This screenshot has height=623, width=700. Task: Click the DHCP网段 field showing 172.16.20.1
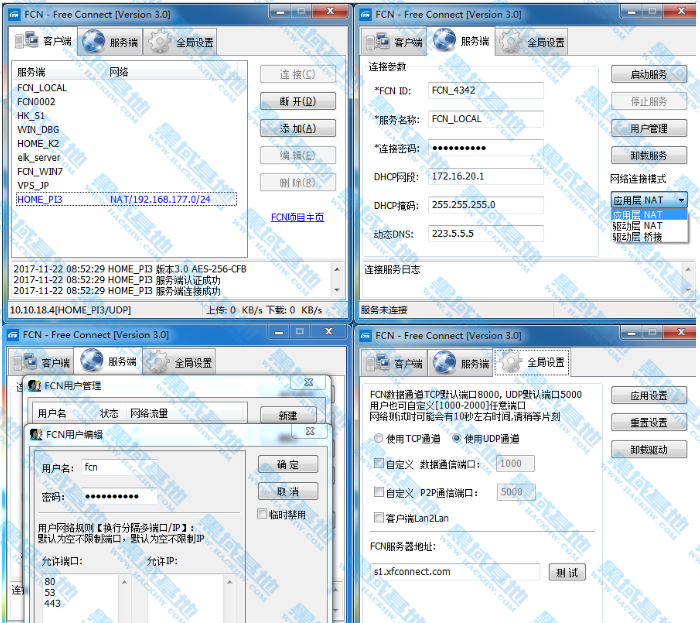(486, 176)
